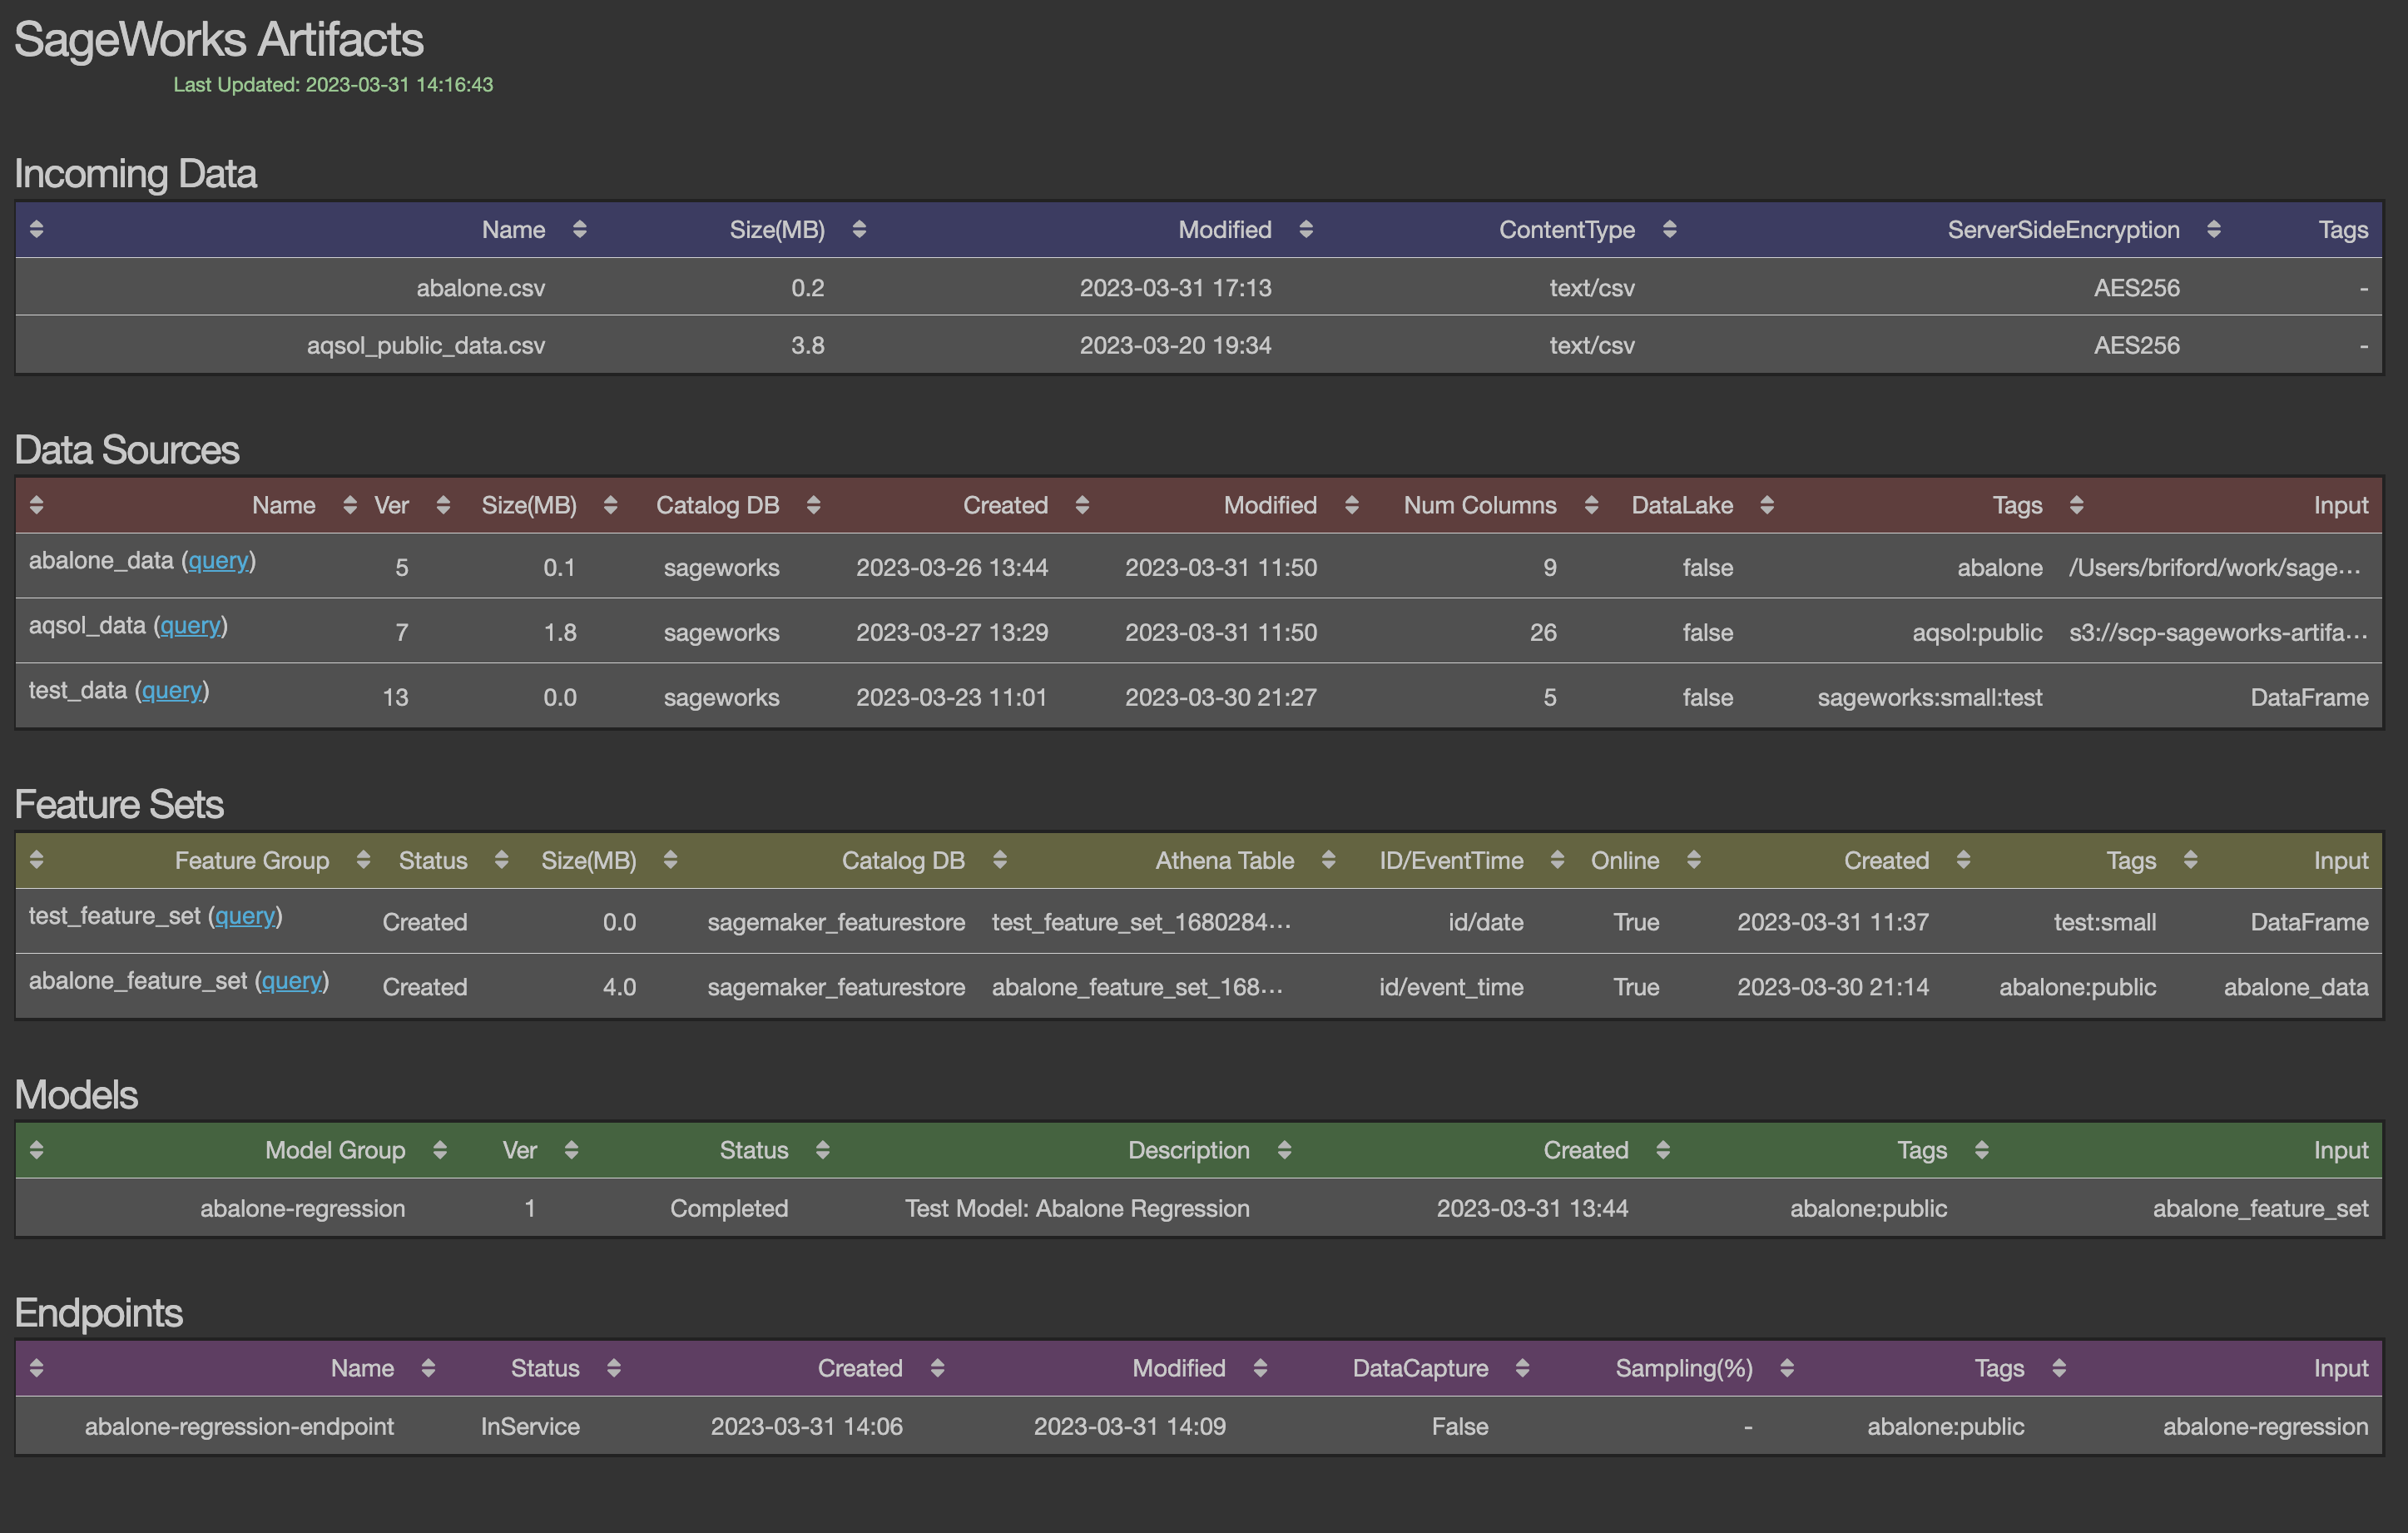Click sort arrows between Modified and DataCapture headers
The width and height of the screenshot is (2408, 1533).
click(1260, 1368)
